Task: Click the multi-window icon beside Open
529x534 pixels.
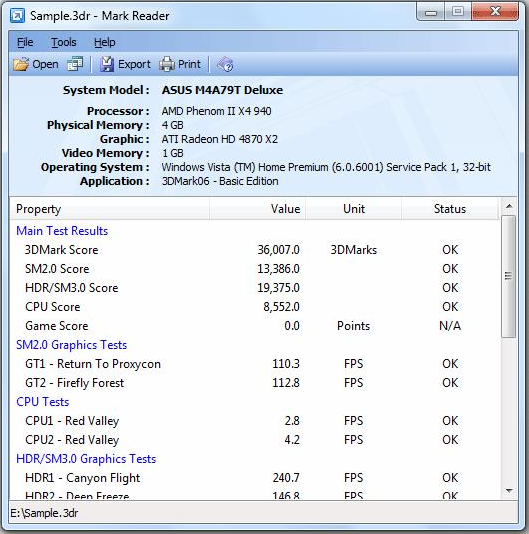Action: [x=75, y=64]
